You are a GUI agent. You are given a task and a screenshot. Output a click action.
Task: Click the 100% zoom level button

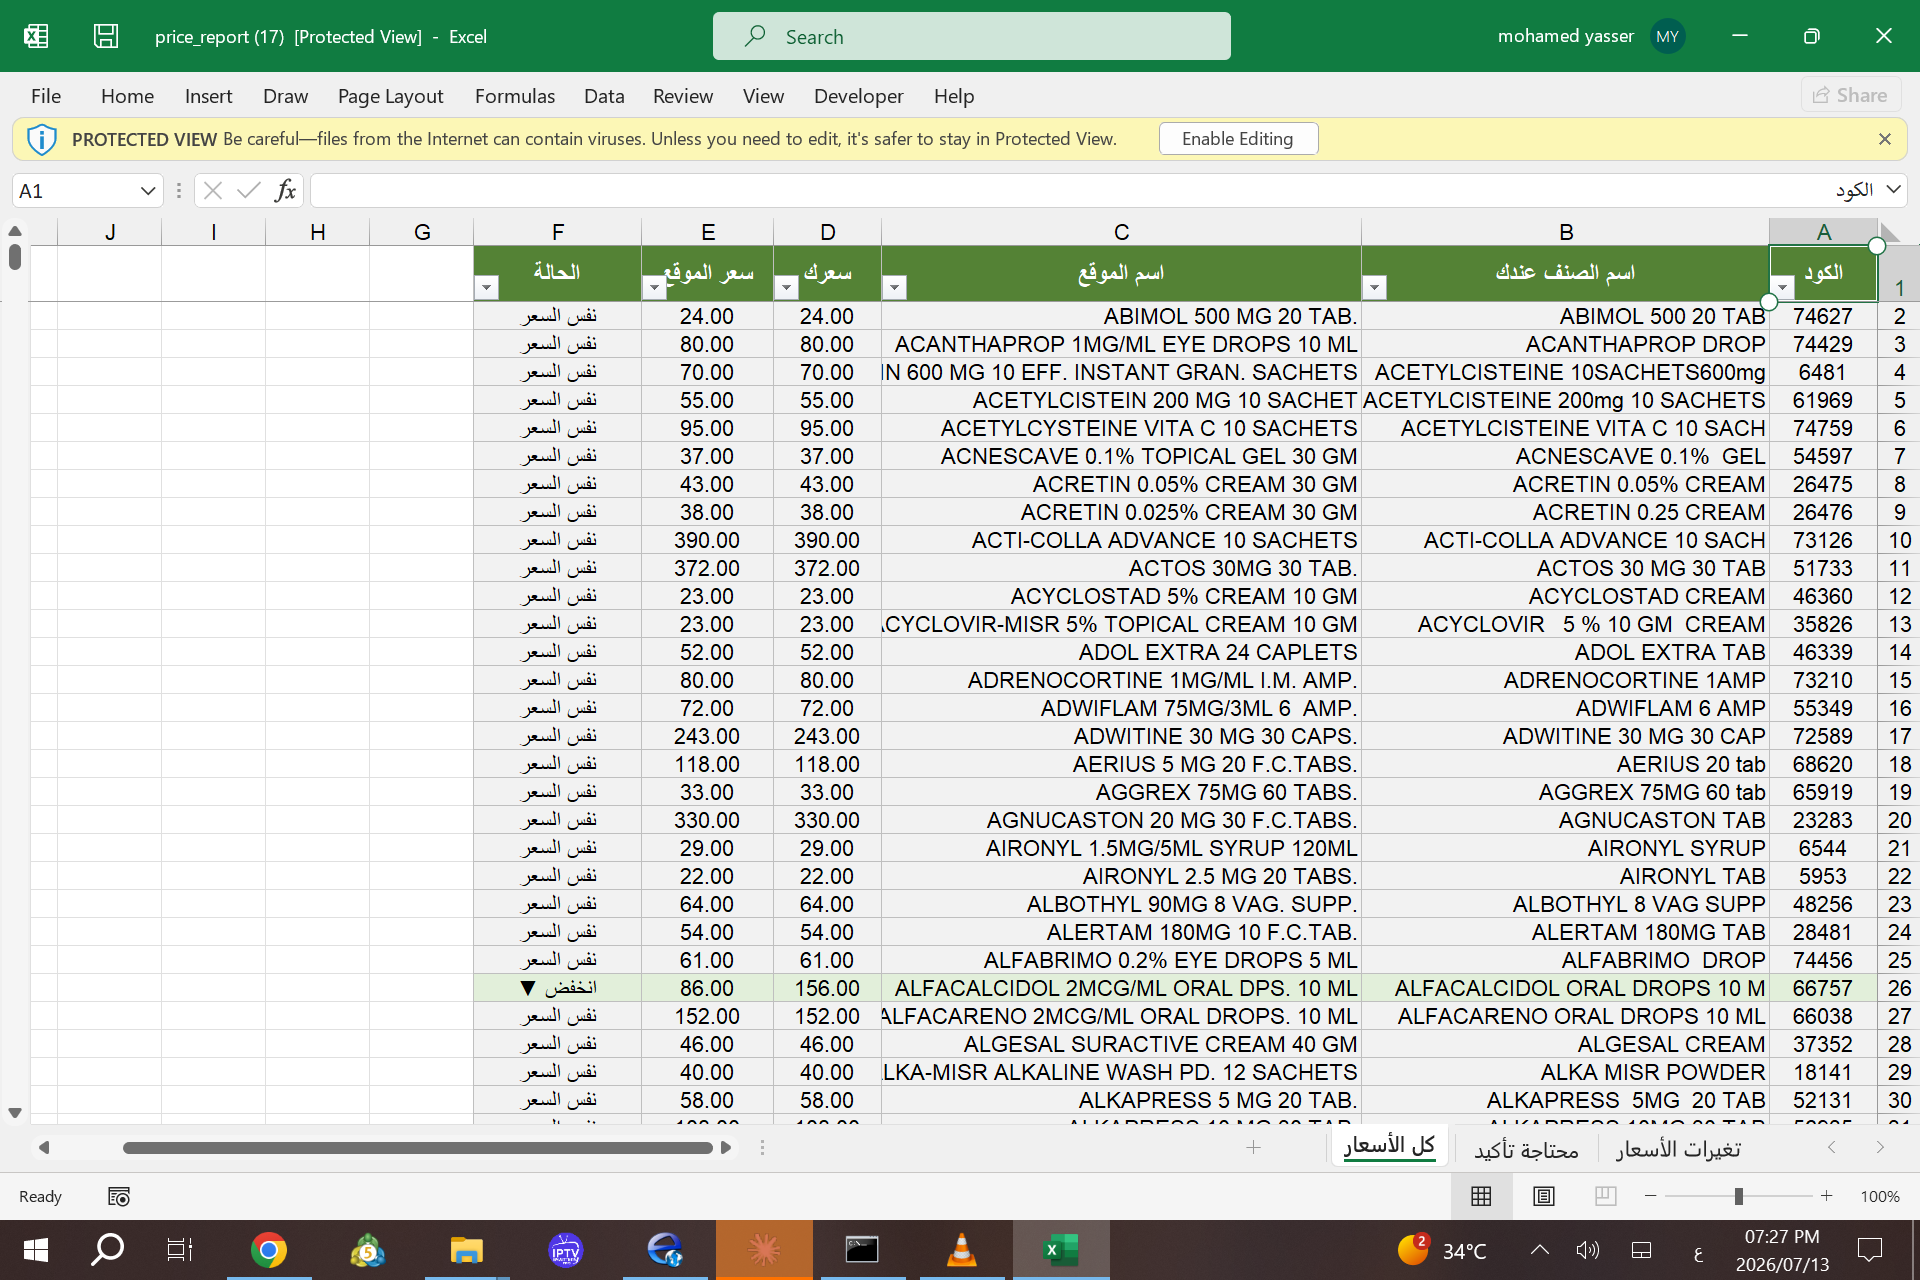(1880, 1196)
